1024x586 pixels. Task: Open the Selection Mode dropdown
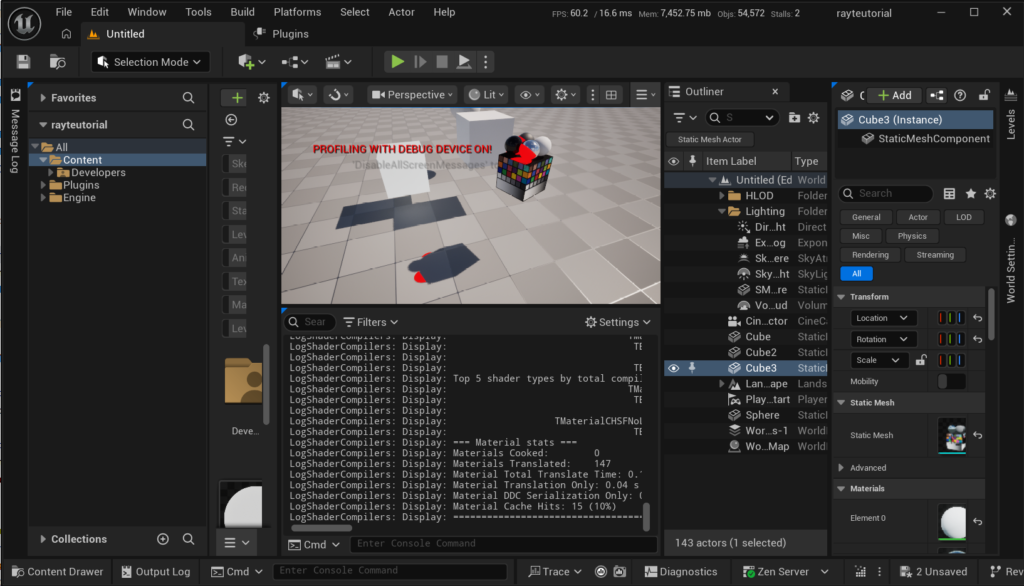(x=150, y=62)
